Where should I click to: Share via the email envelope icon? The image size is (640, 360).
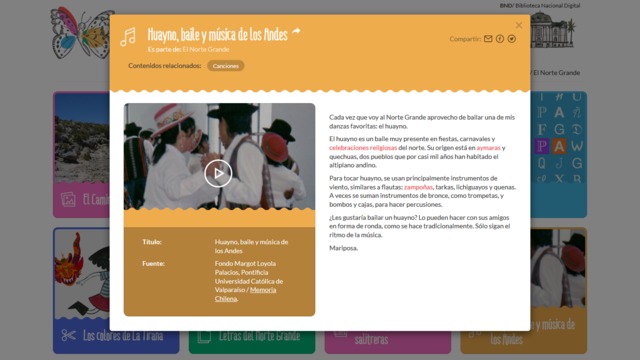tap(488, 39)
